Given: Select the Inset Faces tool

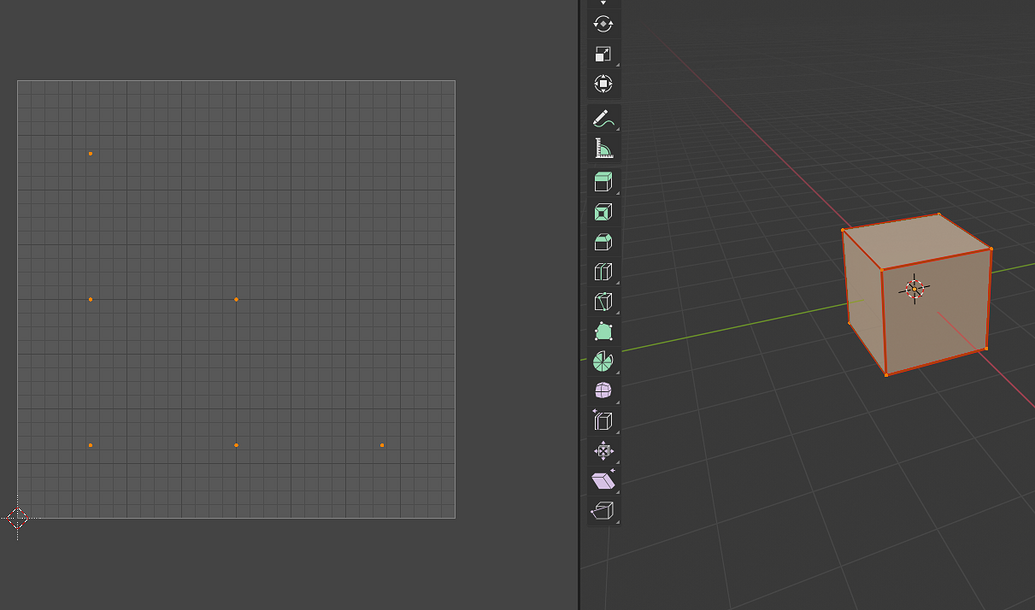Looking at the screenshot, I should [603, 211].
